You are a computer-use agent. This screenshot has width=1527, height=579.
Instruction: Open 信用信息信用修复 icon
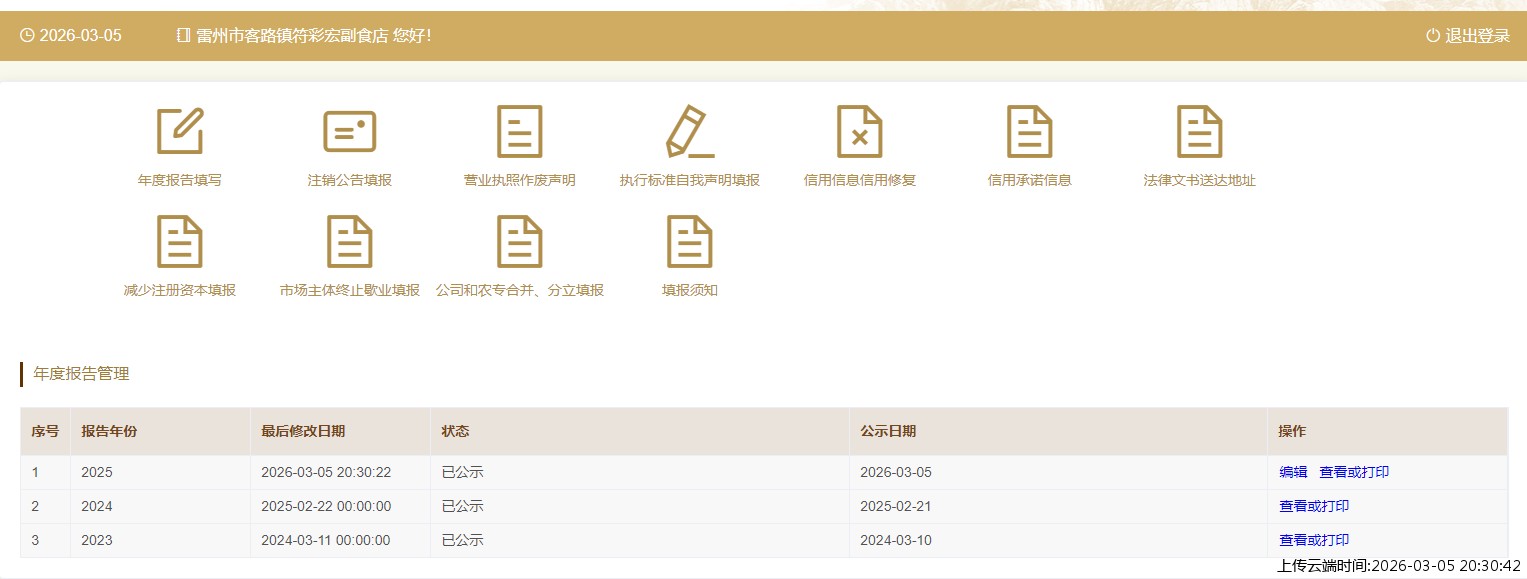(860, 131)
